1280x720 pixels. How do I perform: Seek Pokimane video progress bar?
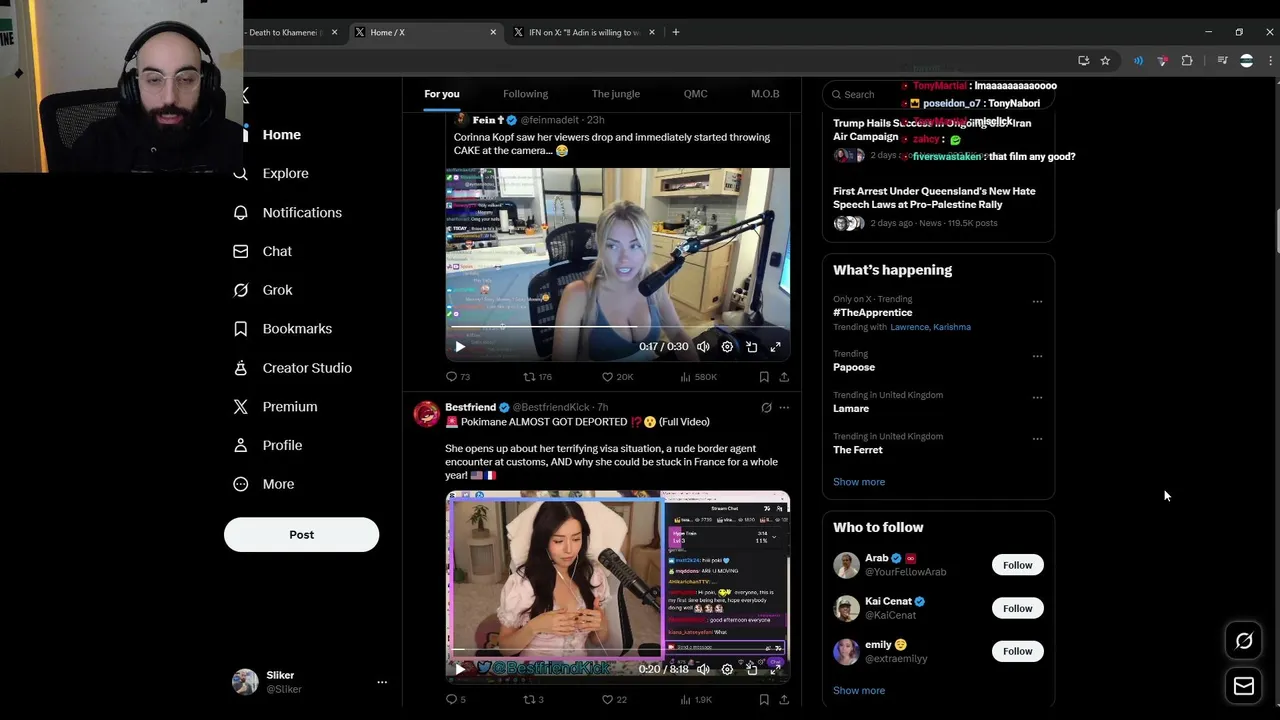617,650
